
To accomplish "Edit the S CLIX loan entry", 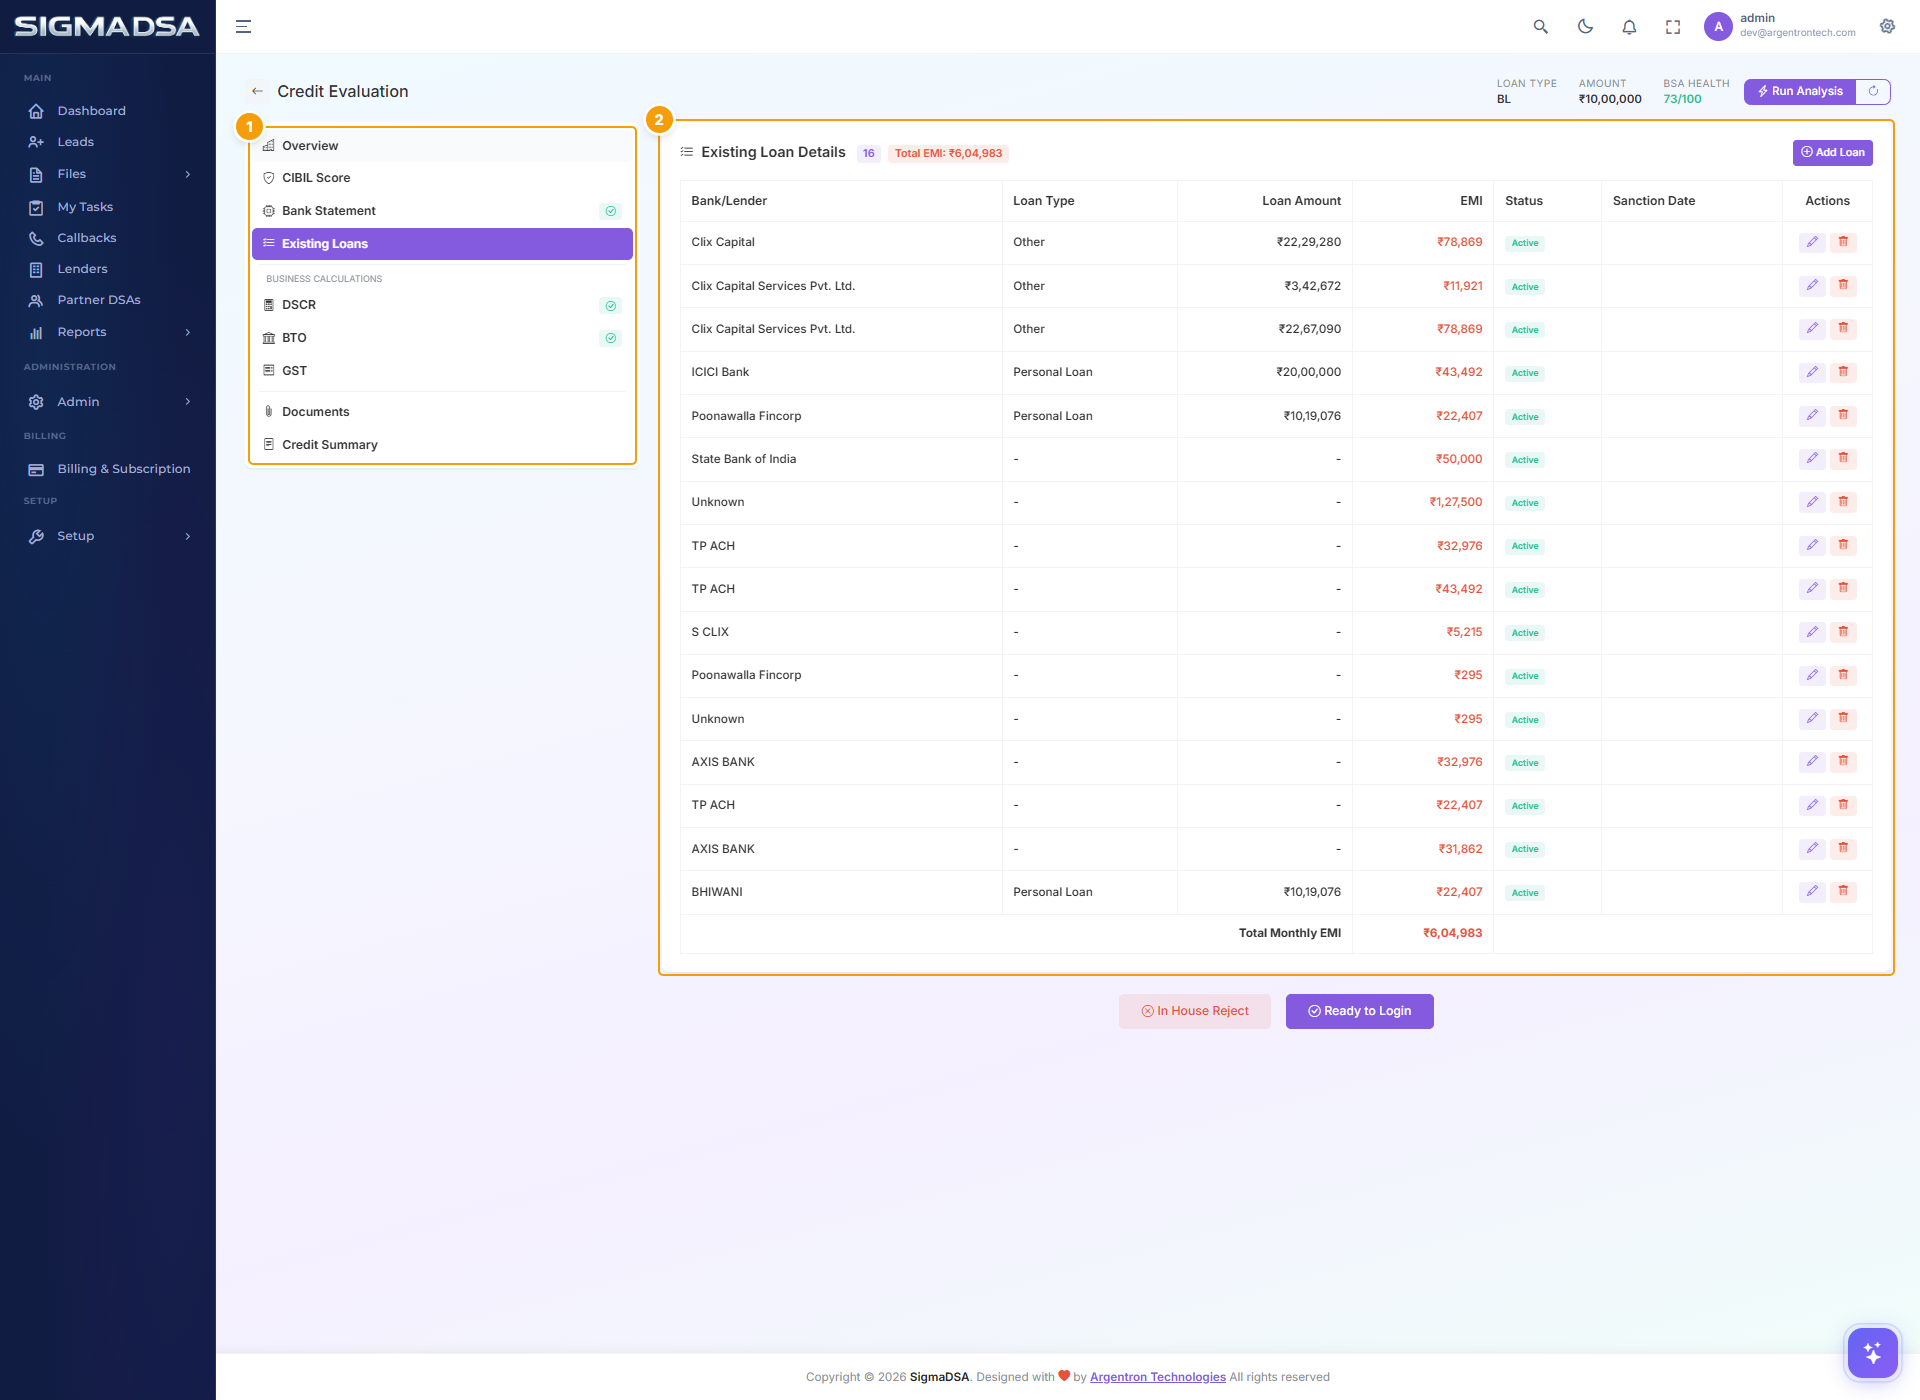I will pyautogui.click(x=1812, y=632).
